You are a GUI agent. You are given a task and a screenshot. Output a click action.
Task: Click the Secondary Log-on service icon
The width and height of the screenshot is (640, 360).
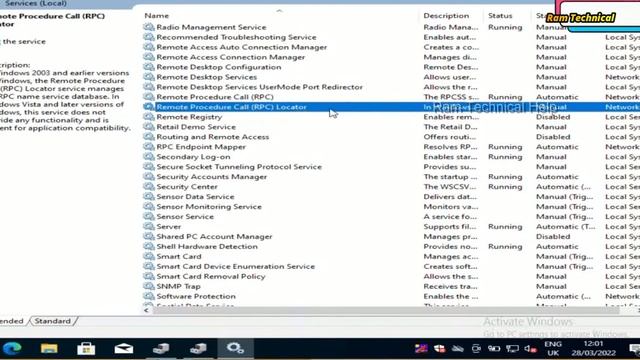tap(149, 157)
